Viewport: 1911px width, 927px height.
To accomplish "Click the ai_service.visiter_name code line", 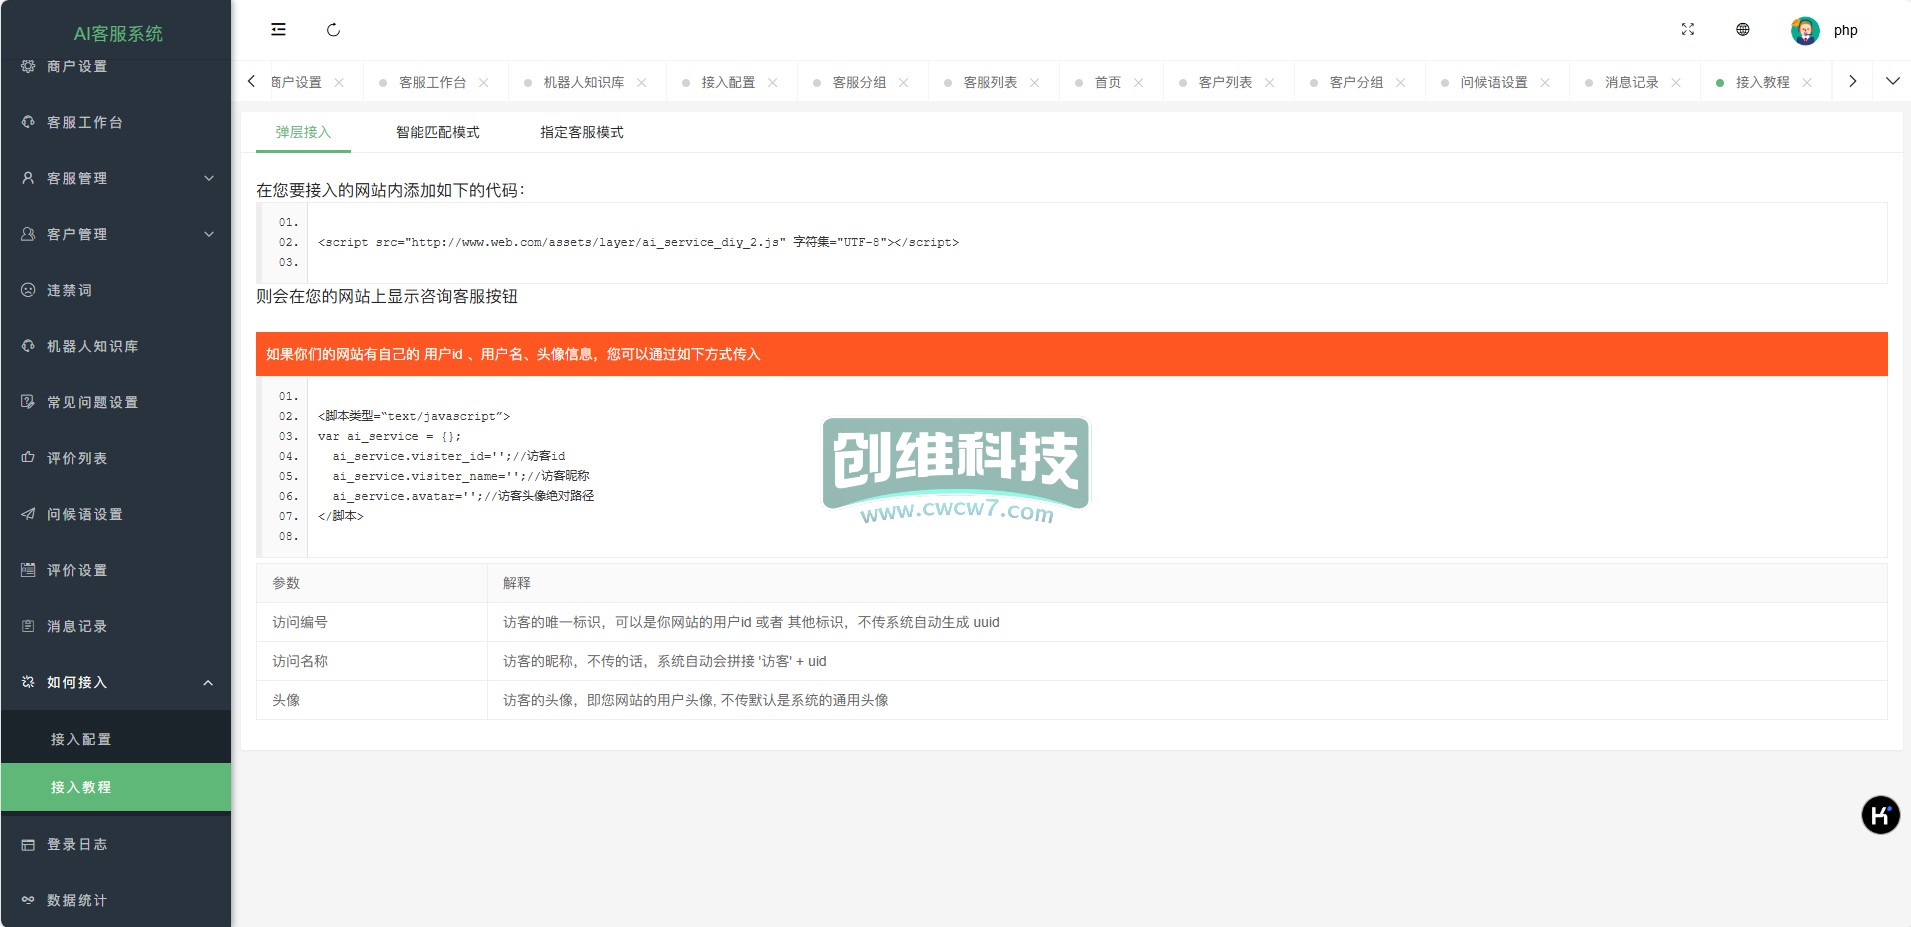I will [461, 476].
